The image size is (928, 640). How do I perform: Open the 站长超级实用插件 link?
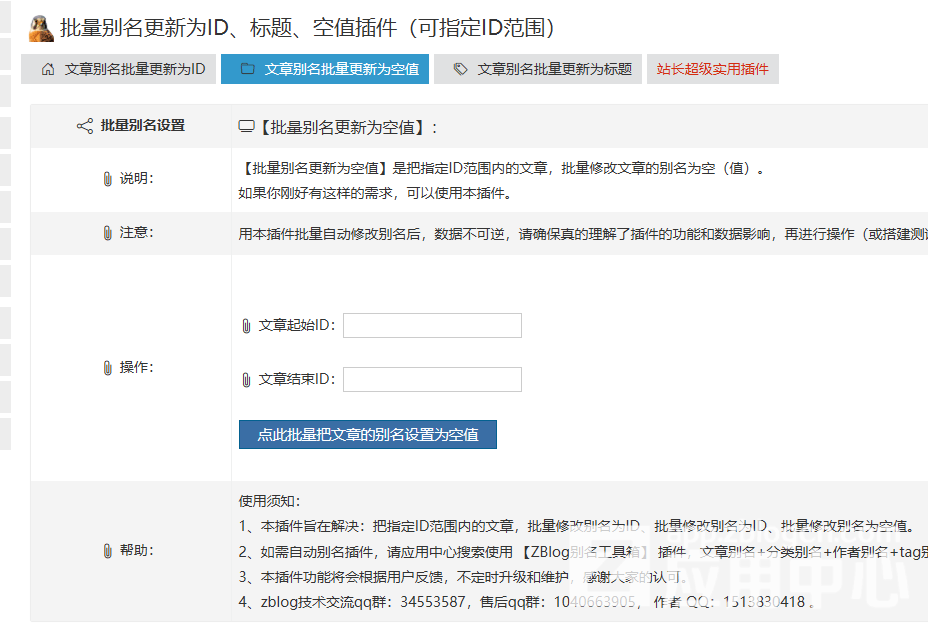pyautogui.click(x=712, y=70)
